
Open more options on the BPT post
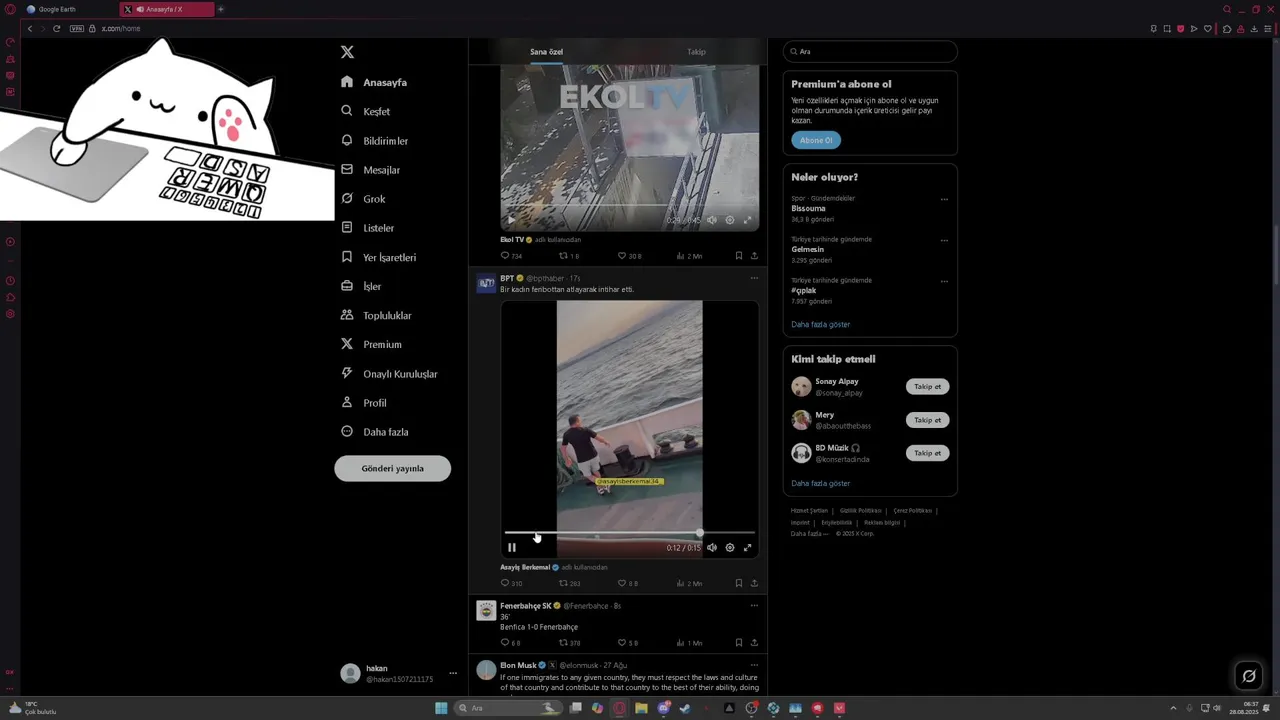(754, 278)
